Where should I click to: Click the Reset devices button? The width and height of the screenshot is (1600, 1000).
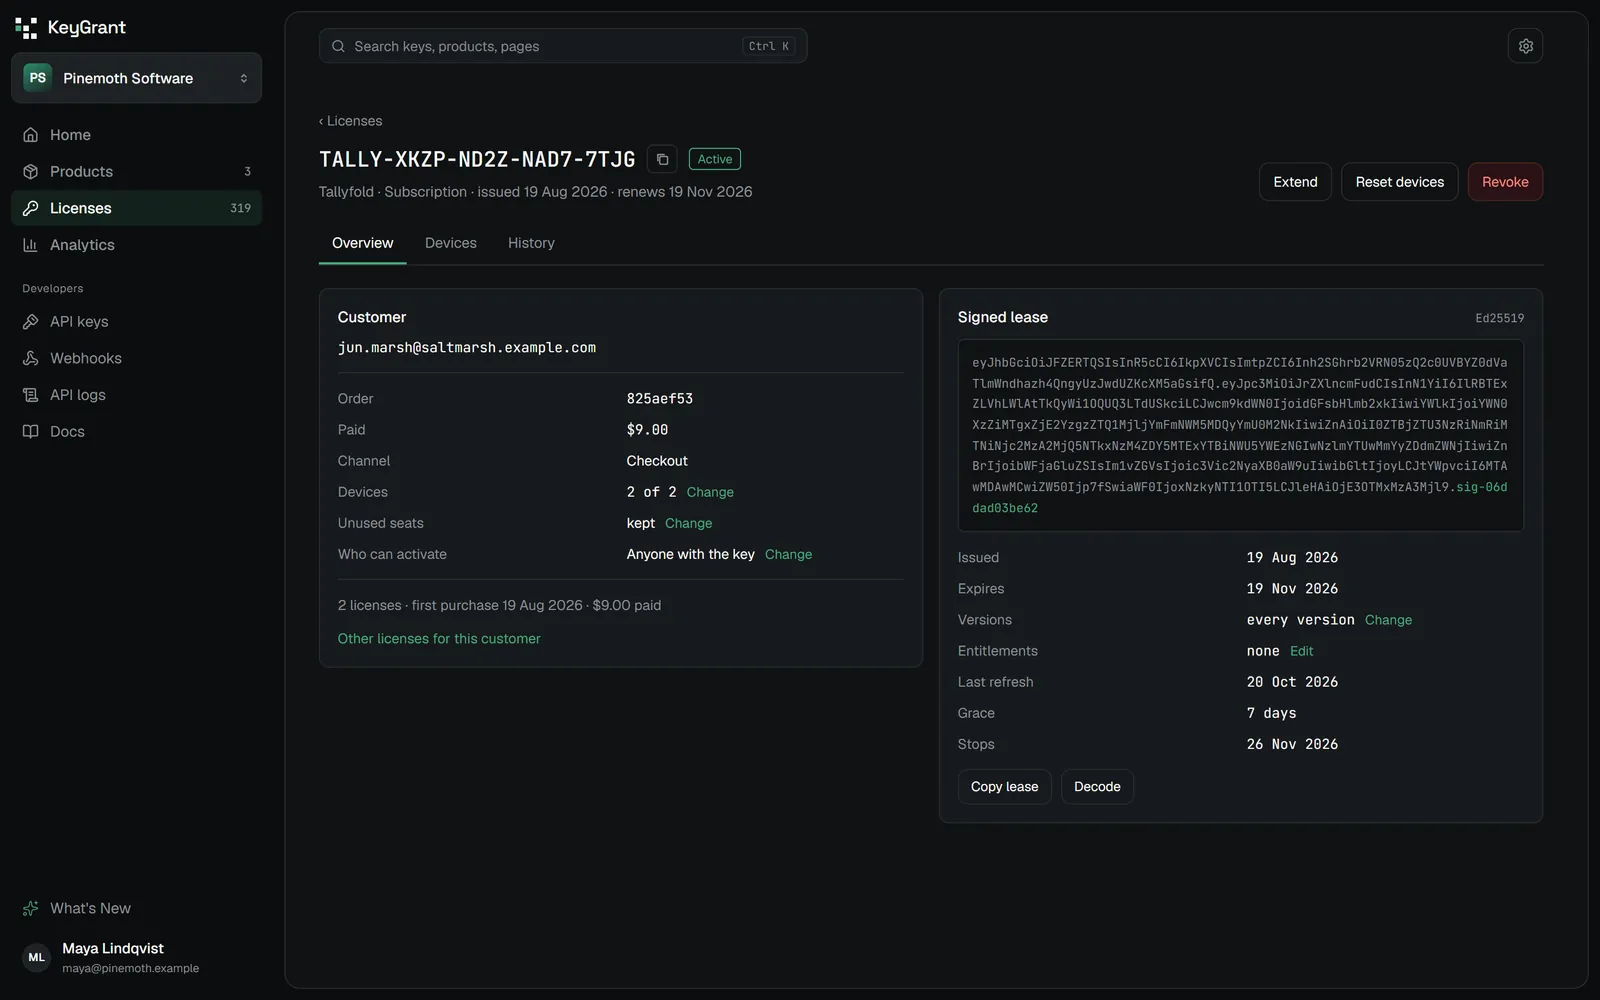(1399, 182)
